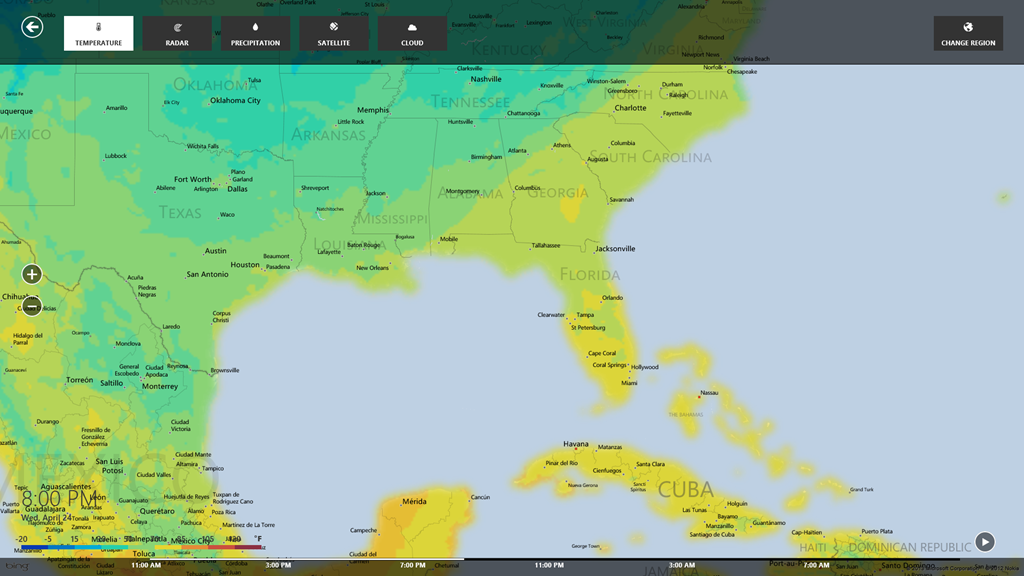The height and width of the screenshot is (576, 1024).
Task: Play the weather map animation
Action: [985, 541]
